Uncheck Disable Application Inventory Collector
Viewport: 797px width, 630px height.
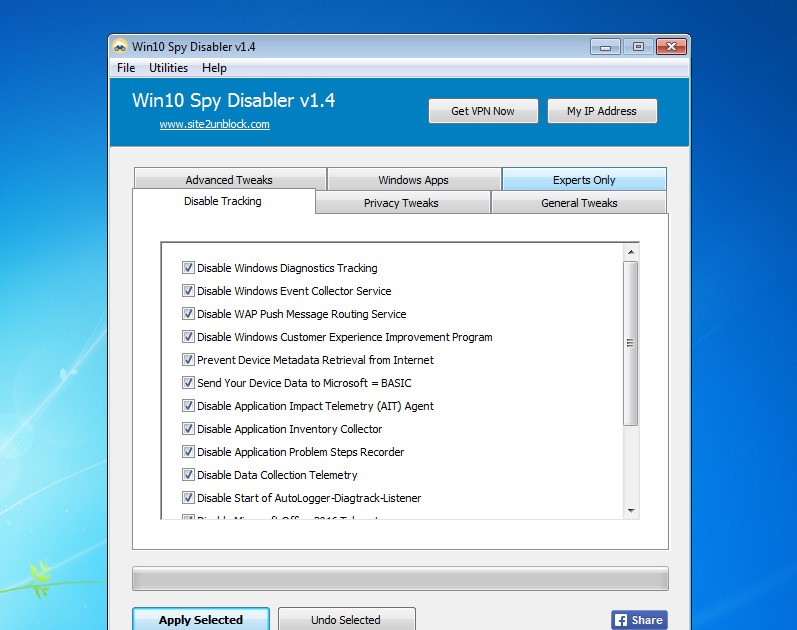pyautogui.click(x=188, y=429)
